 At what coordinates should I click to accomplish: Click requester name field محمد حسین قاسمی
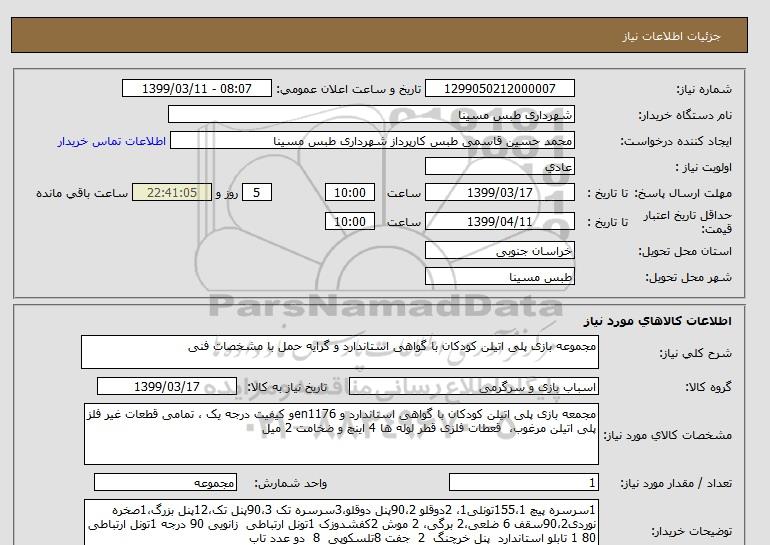(x=372, y=141)
